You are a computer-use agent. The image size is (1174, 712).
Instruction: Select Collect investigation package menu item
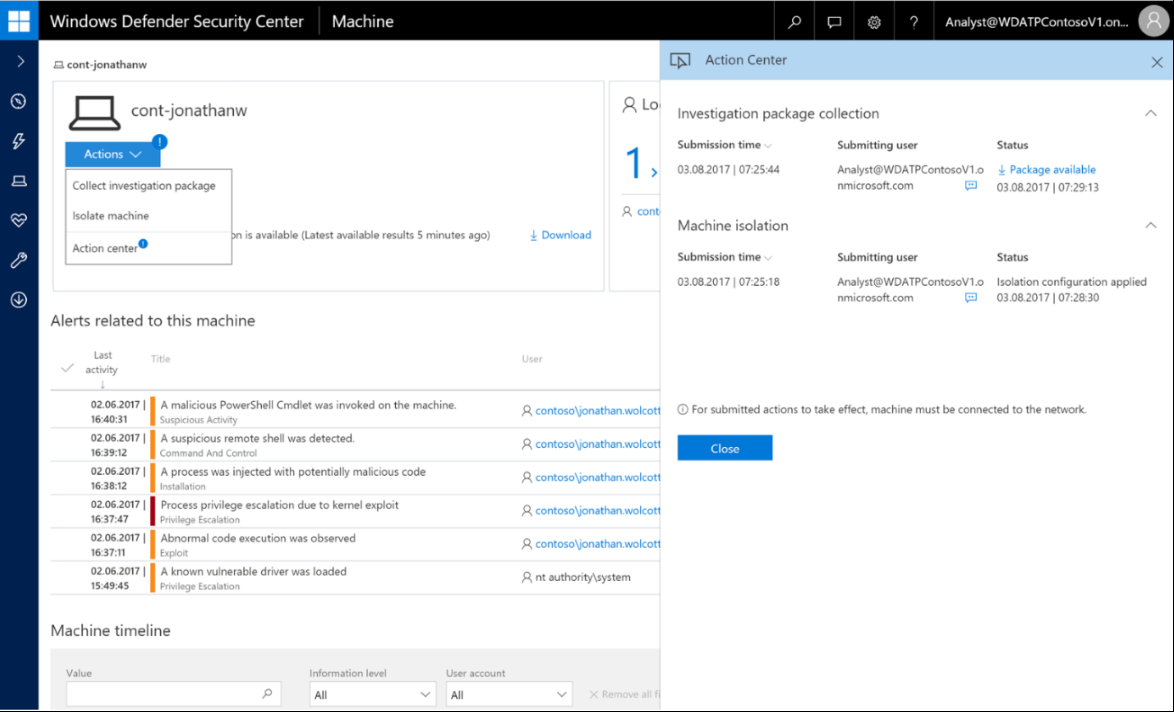pos(144,185)
